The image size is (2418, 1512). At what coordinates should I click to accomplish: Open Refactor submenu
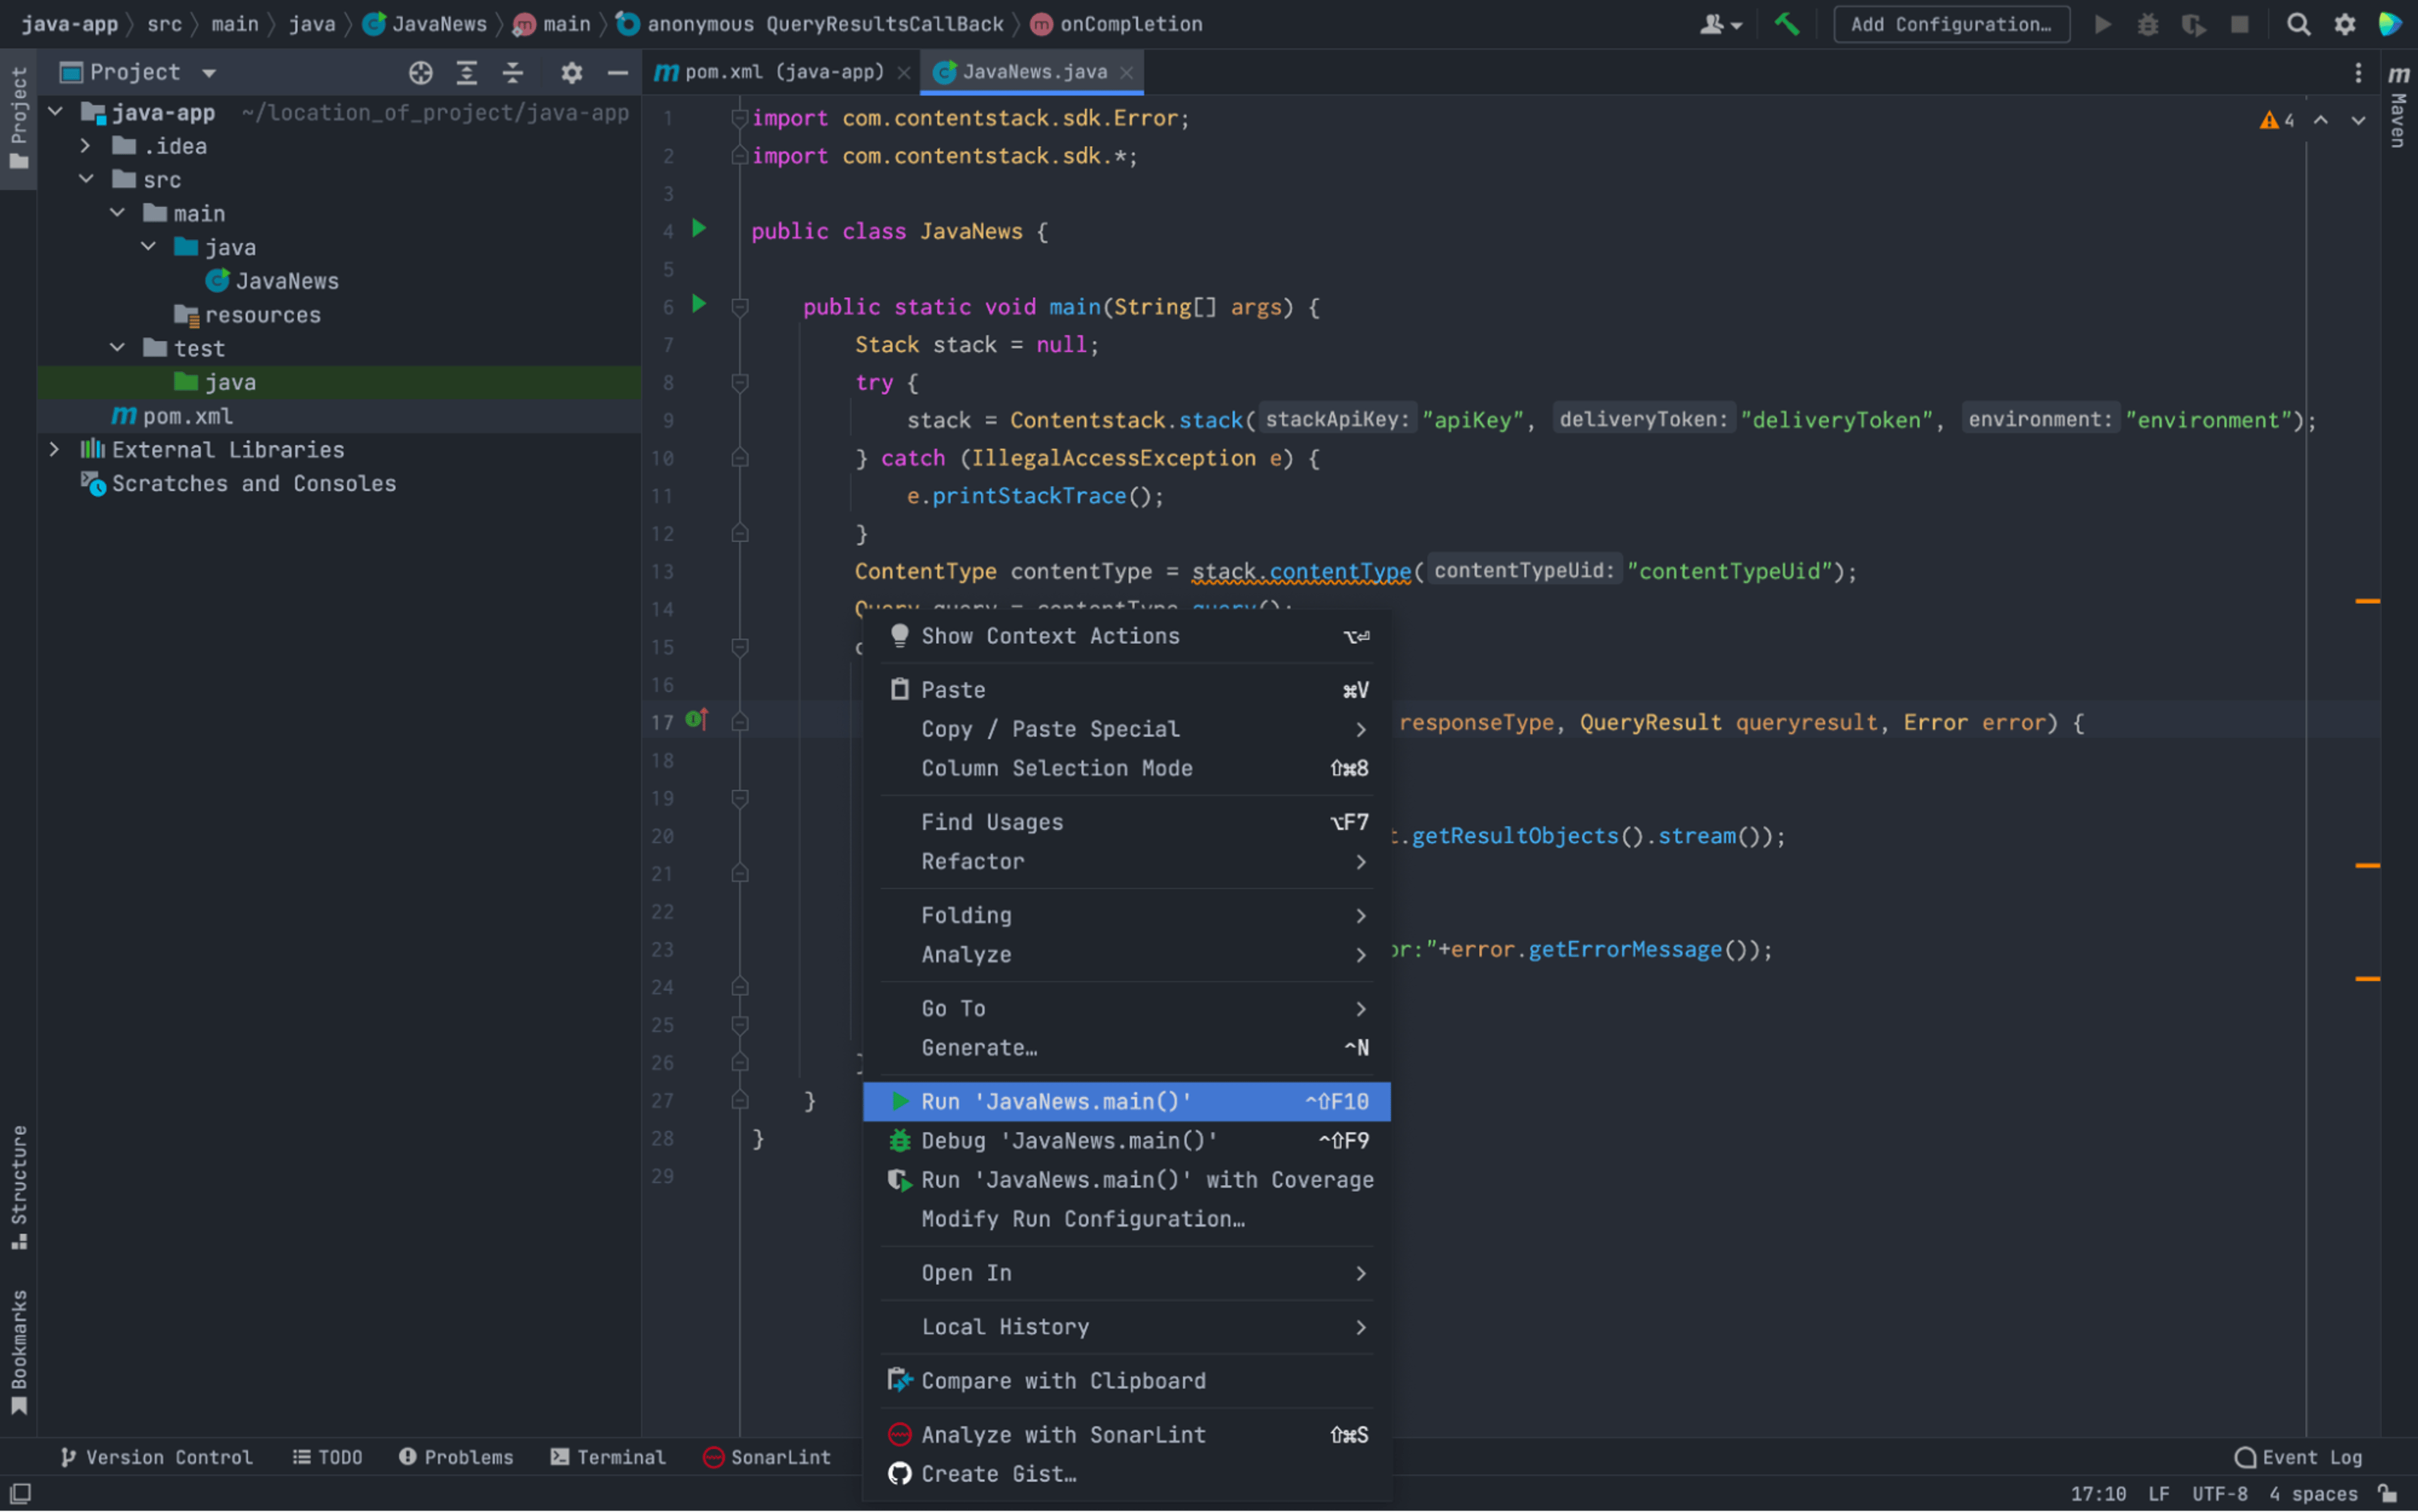pyautogui.click(x=1126, y=861)
